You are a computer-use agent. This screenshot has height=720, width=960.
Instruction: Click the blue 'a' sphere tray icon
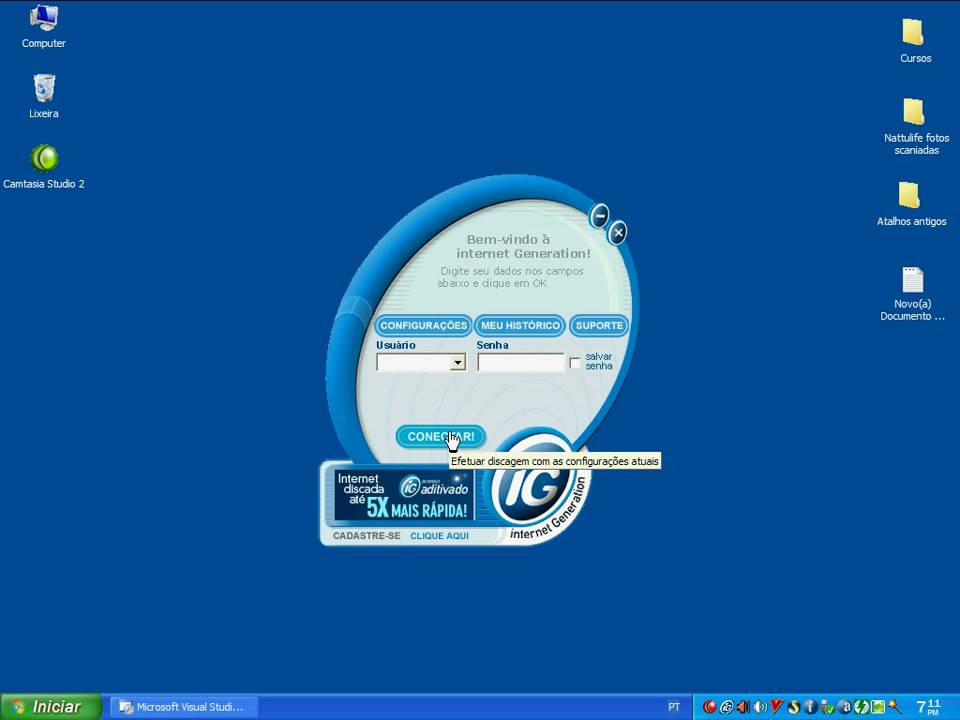pos(844,707)
